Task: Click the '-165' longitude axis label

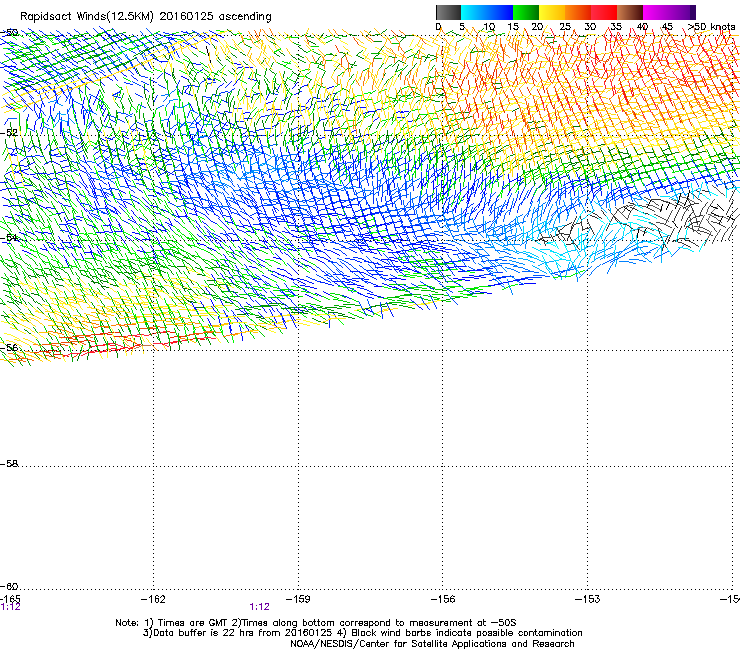Action: coord(10,599)
